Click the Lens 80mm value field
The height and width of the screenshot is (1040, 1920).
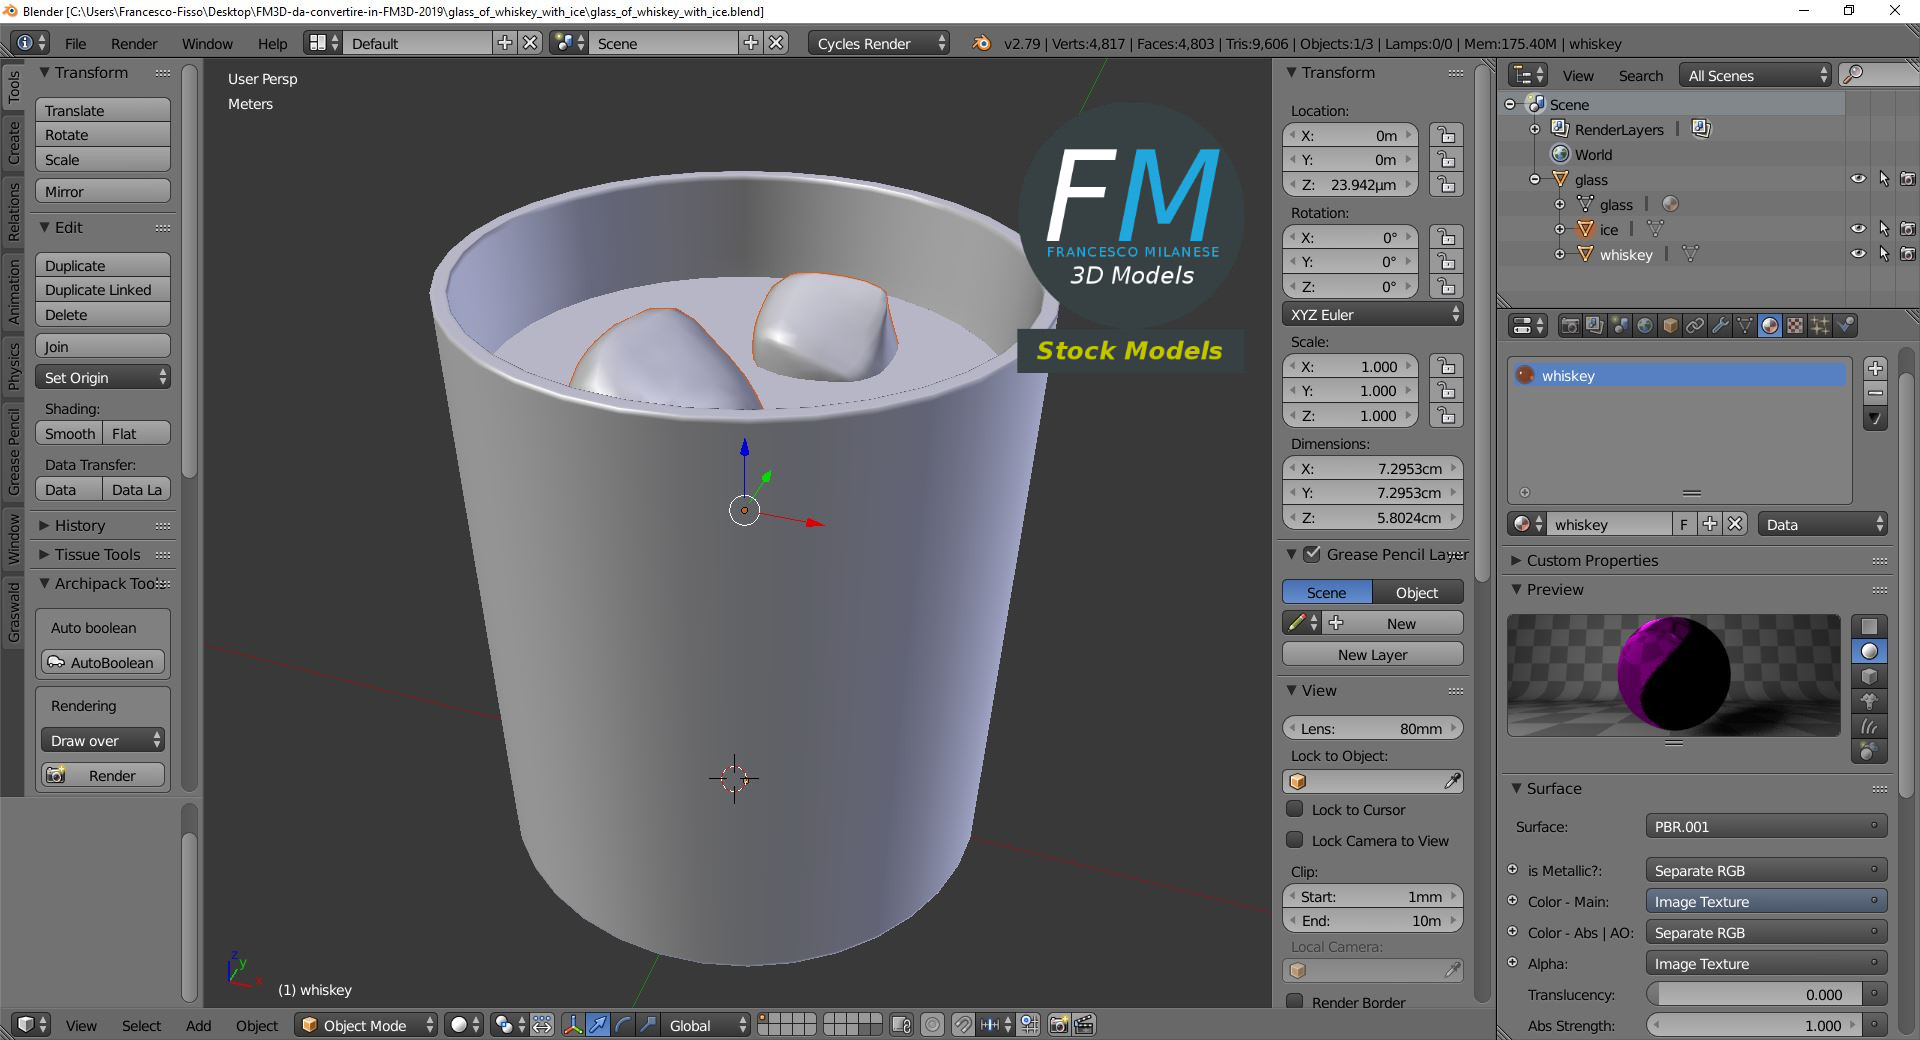click(1372, 728)
